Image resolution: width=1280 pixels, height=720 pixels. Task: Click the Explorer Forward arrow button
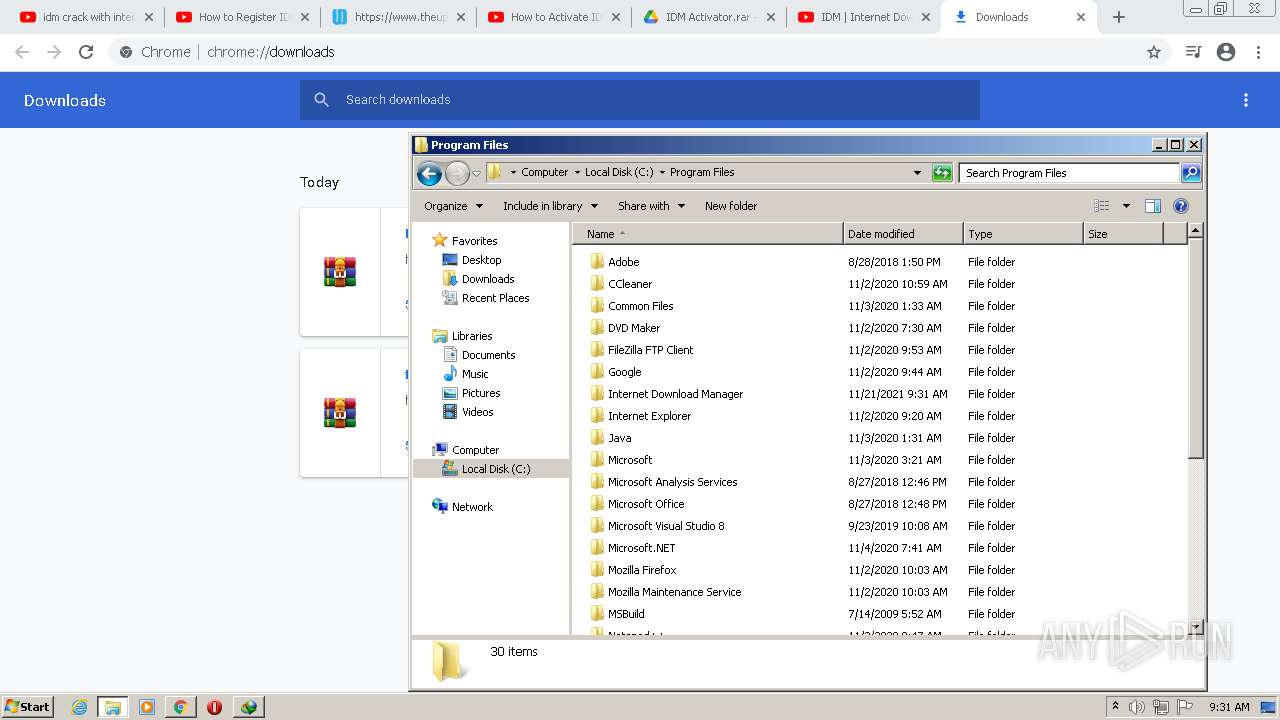(457, 173)
